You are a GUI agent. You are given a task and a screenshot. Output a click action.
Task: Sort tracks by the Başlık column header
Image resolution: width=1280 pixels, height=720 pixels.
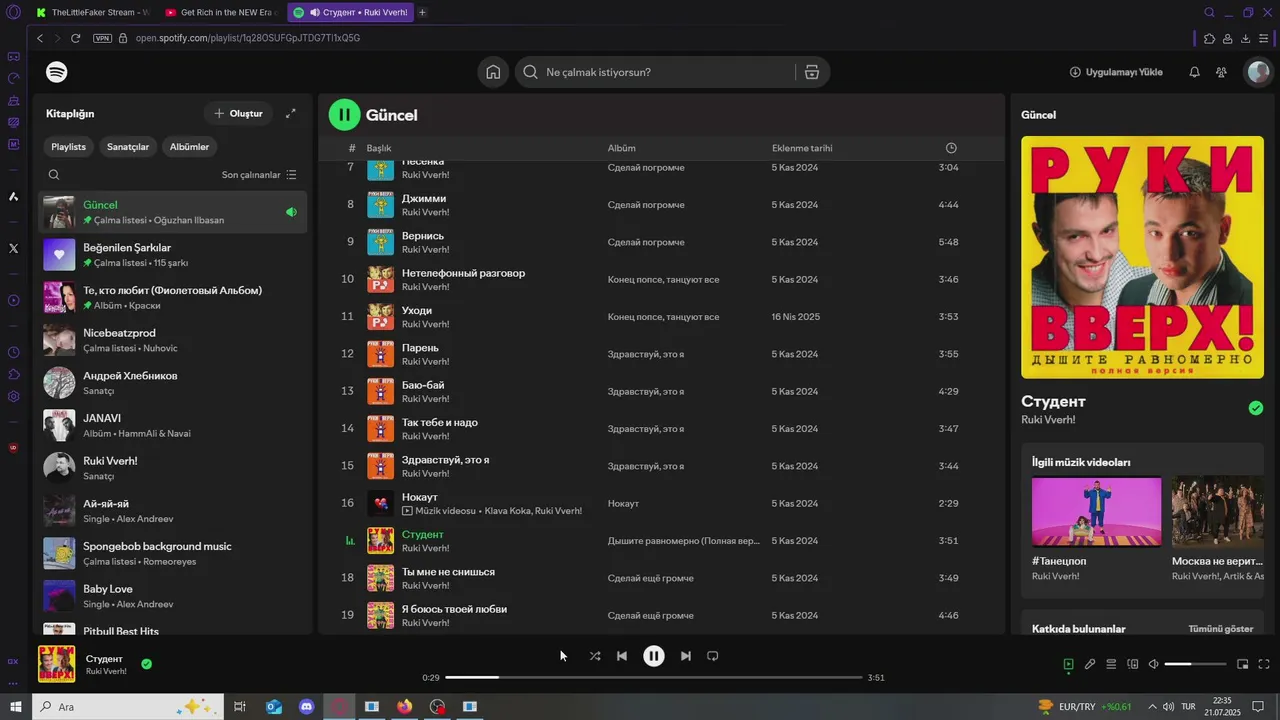tap(379, 148)
